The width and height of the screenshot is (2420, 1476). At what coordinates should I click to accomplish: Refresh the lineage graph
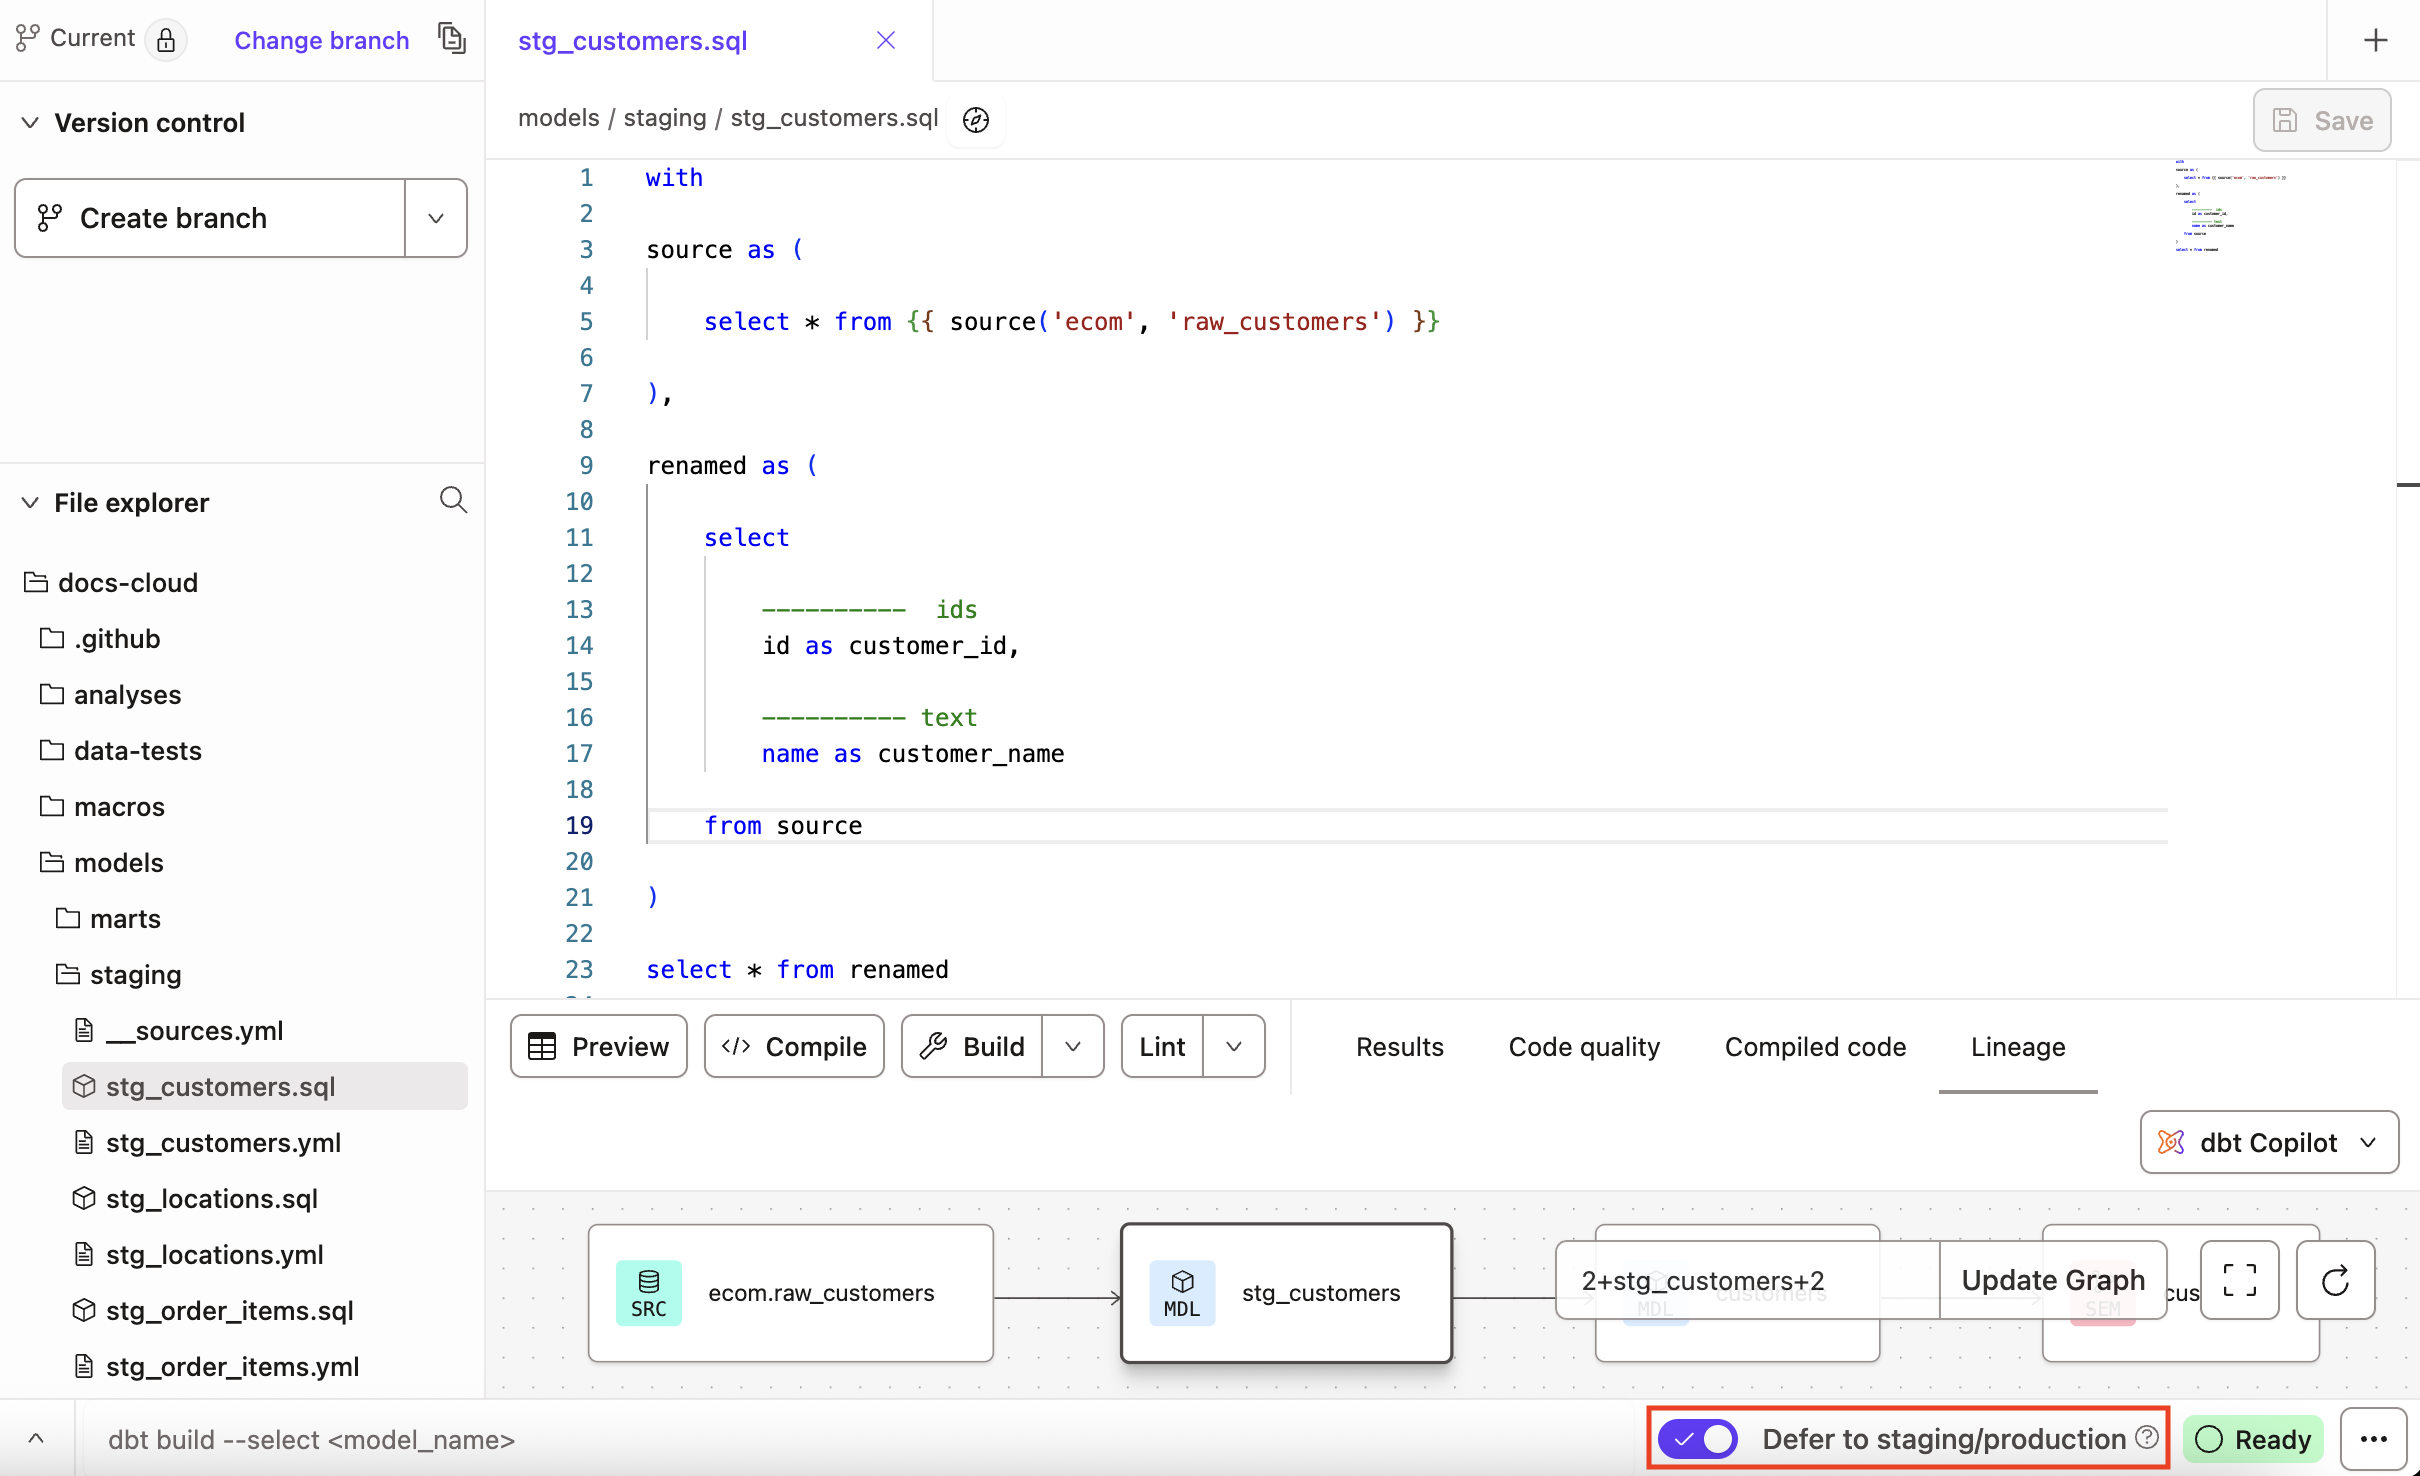pyautogui.click(x=2335, y=1281)
